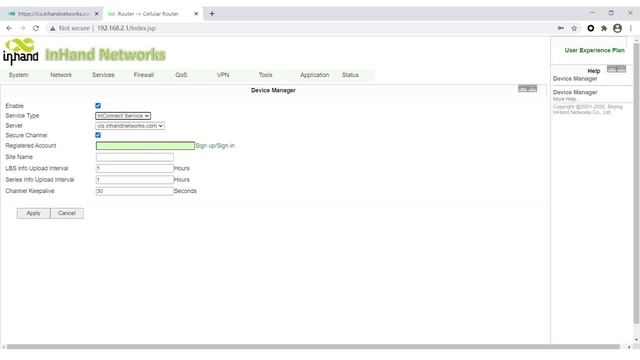
Task: Click the circular extension icon
Action: 591,28
